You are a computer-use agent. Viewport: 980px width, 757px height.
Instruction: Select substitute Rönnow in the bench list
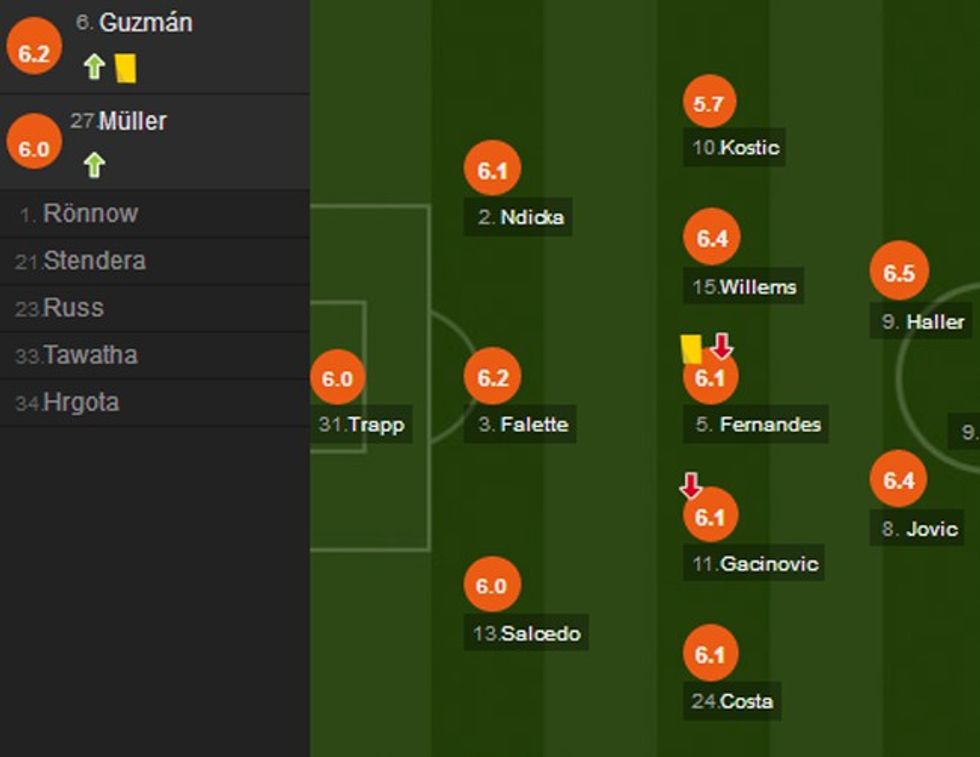pos(90,214)
